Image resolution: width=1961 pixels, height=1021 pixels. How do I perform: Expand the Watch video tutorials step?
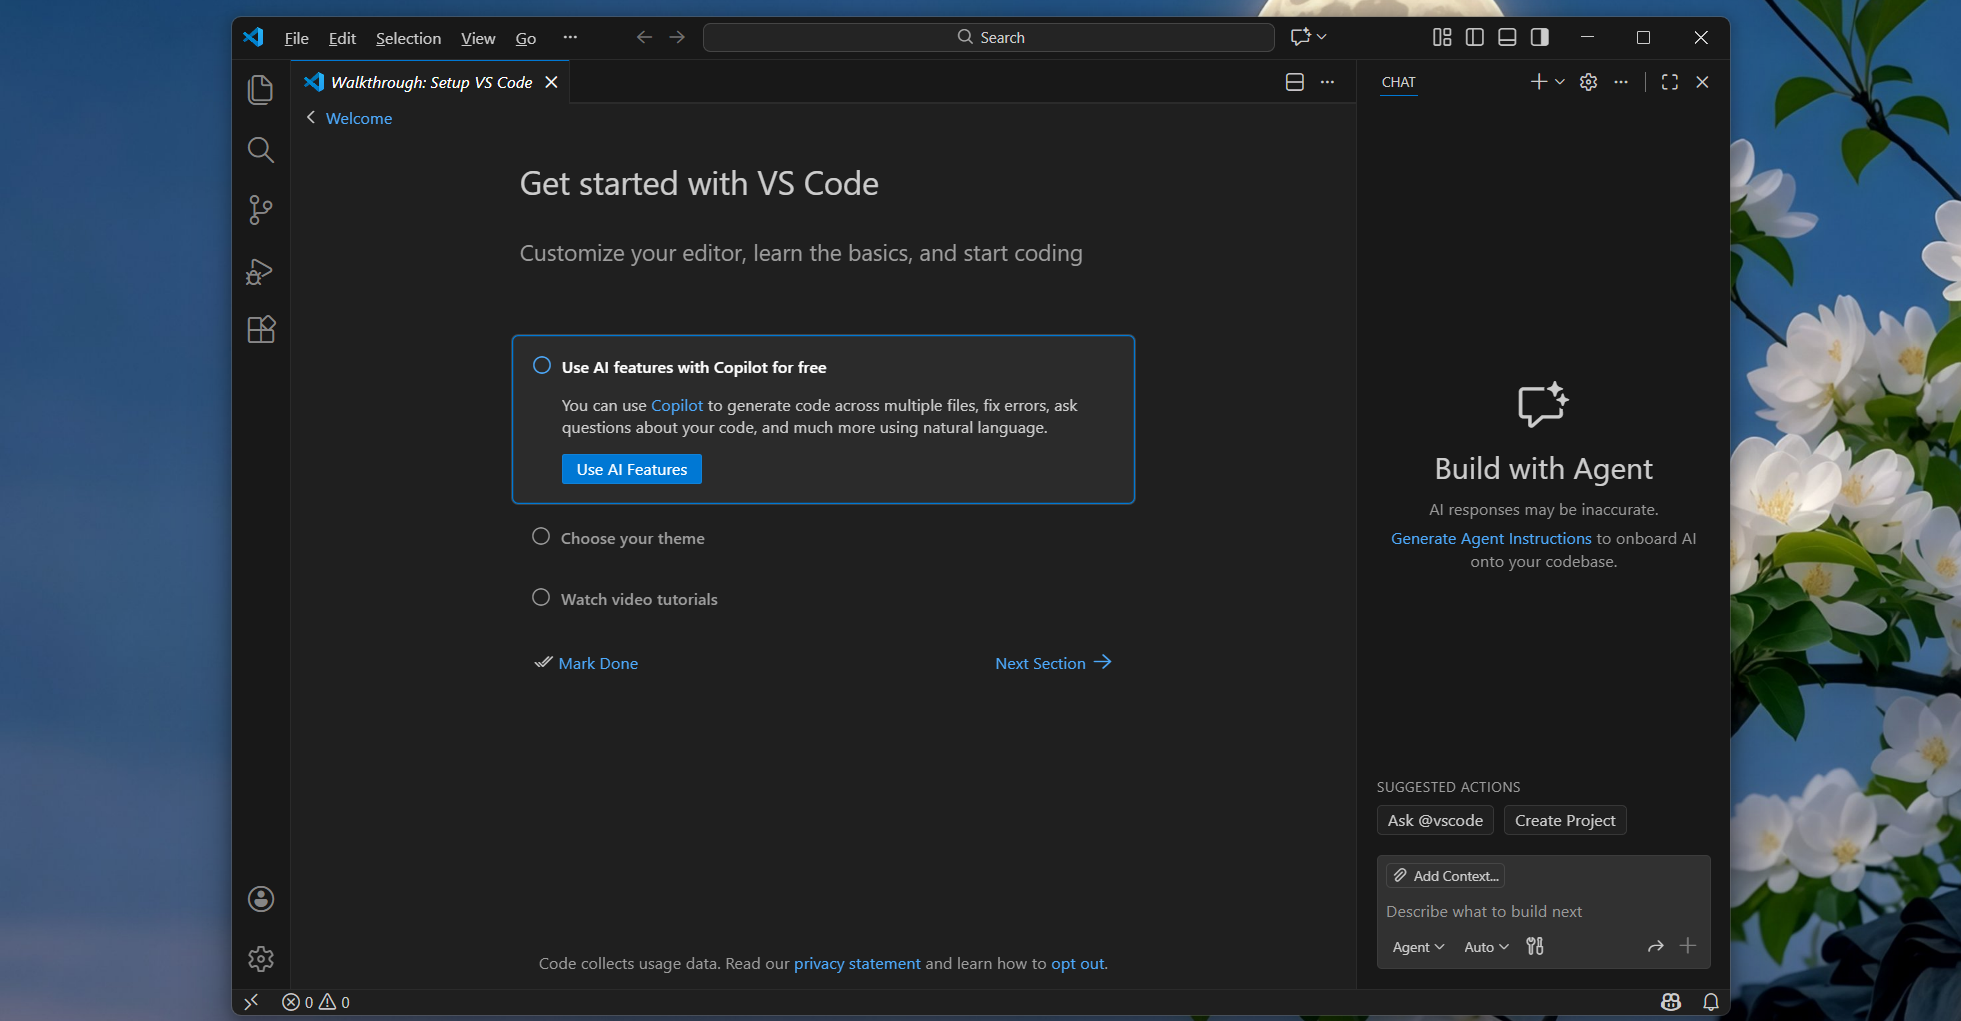639,599
